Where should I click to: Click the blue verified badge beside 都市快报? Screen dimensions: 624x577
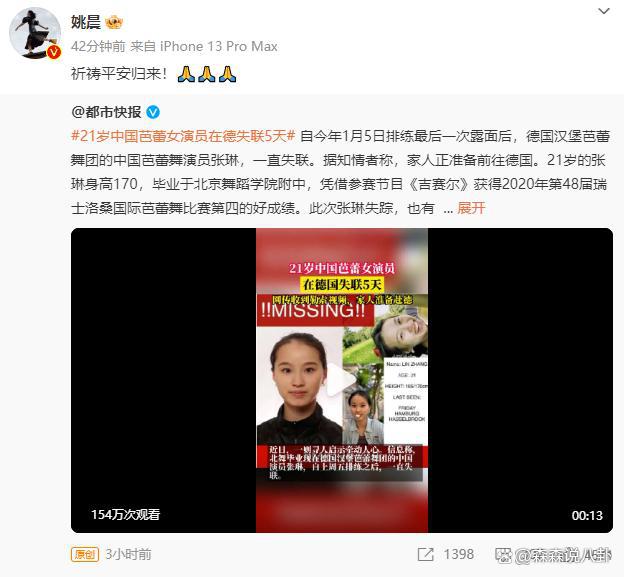pos(153,113)
